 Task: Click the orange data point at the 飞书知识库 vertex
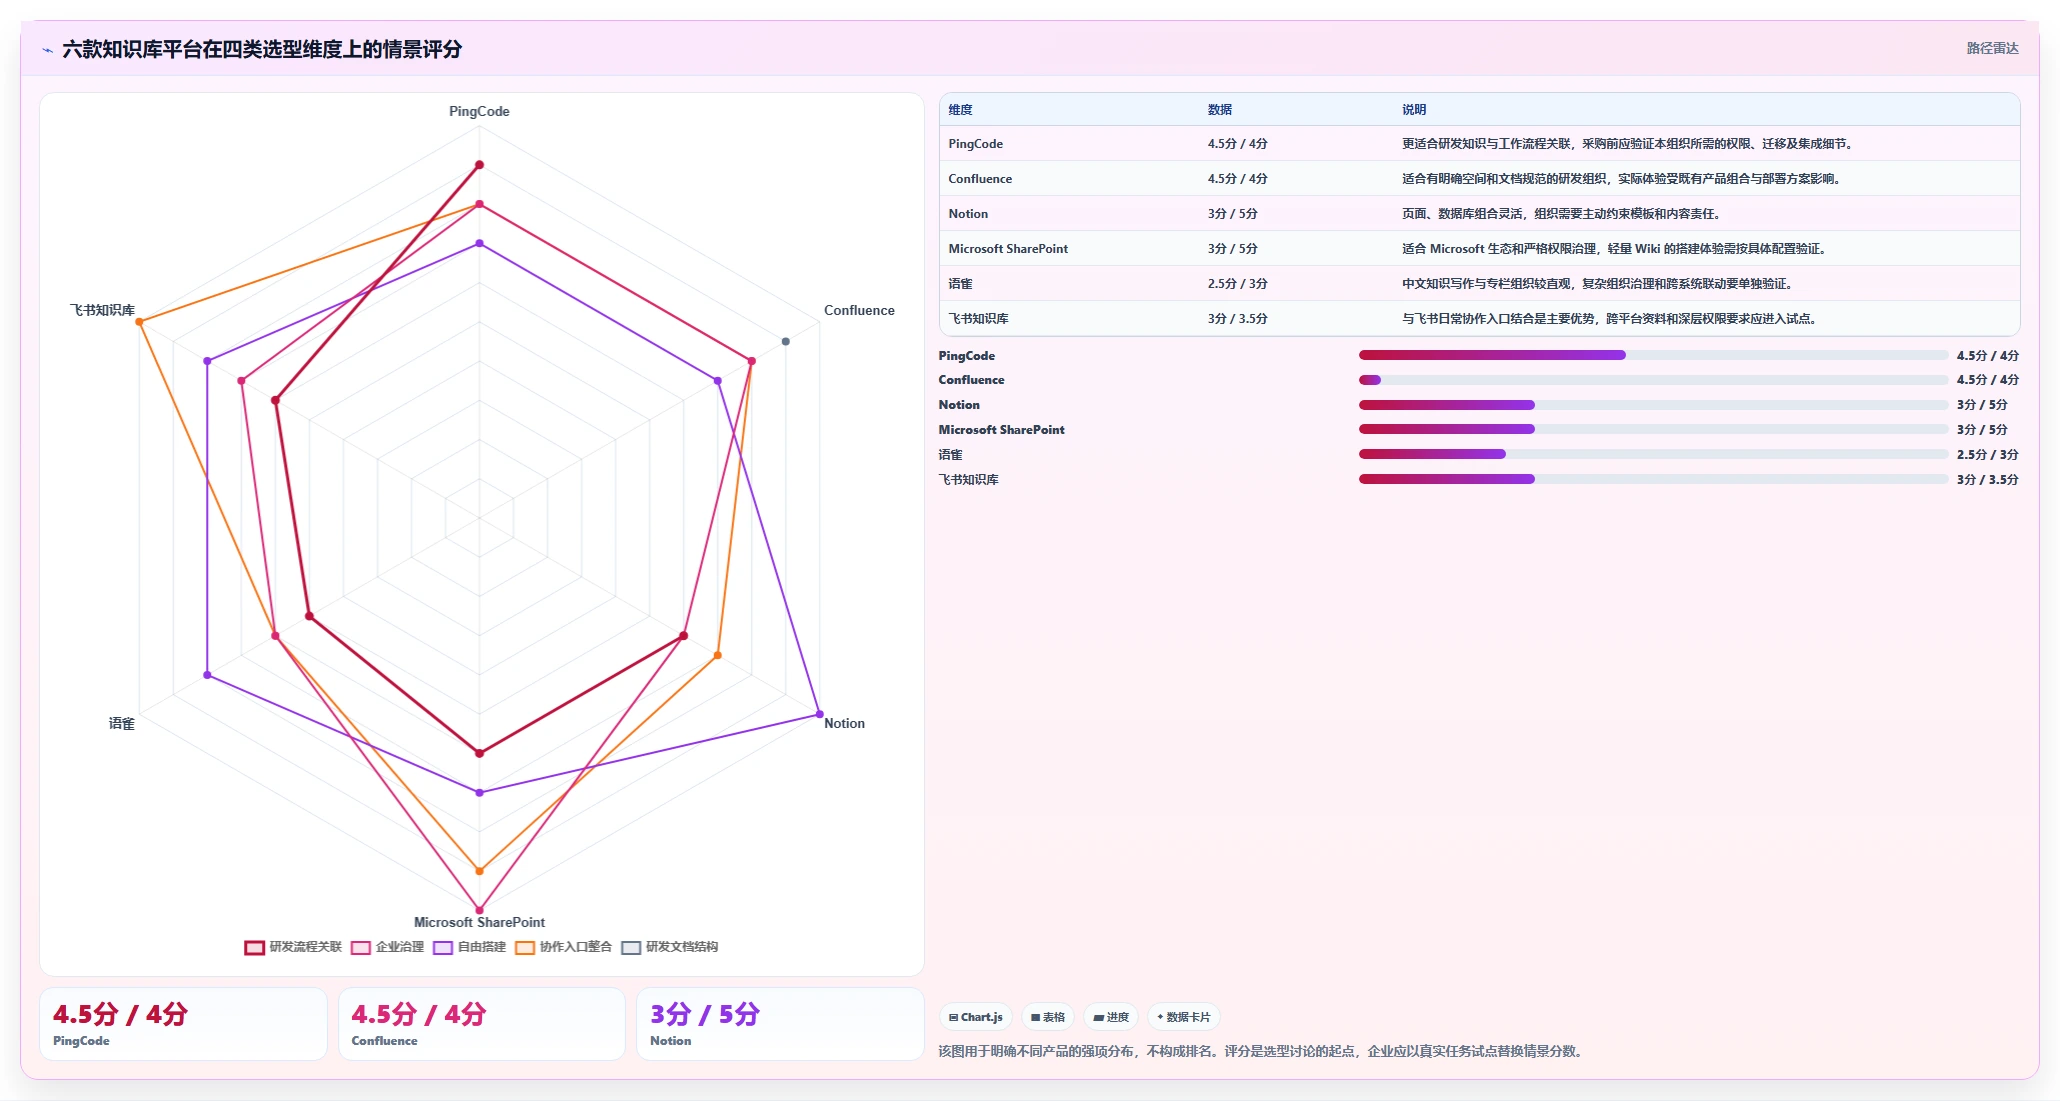point(140,322)
